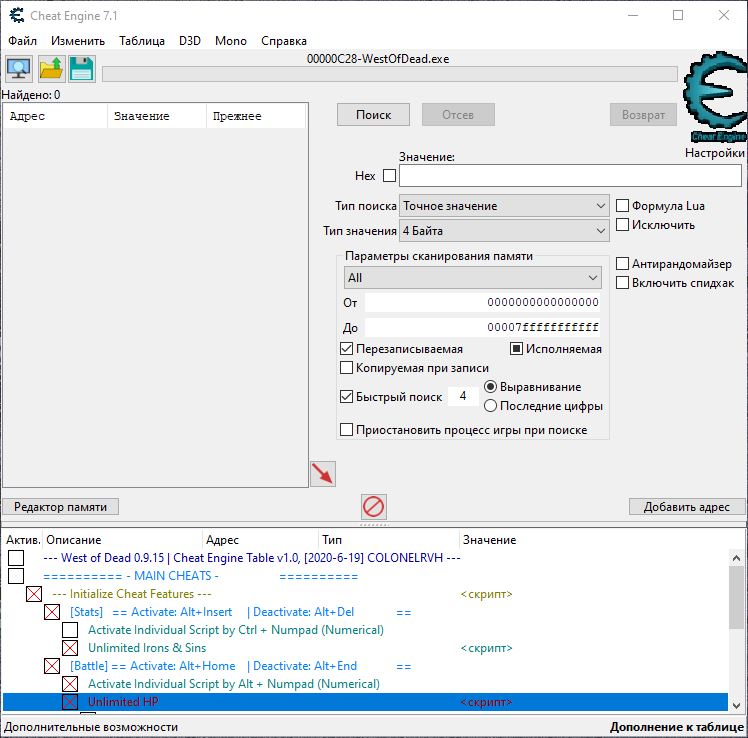Check the West of Dead table header box

click(16, 558)
